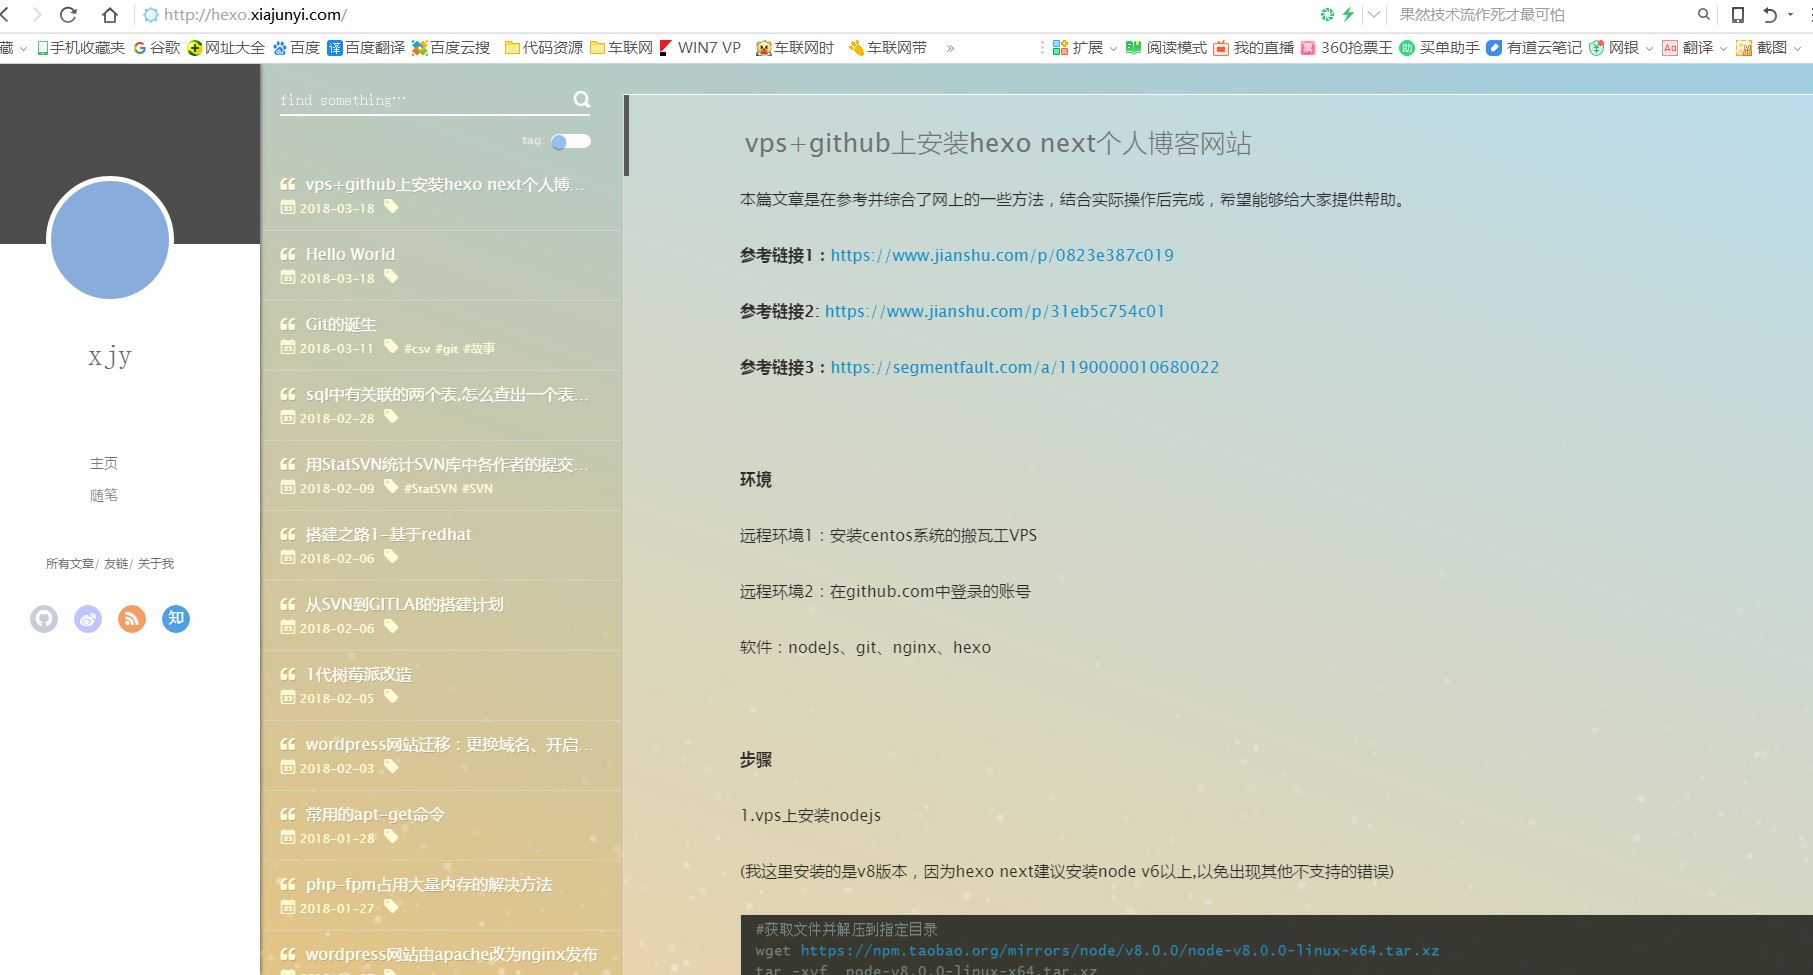Go to the 主页 menu item

104,463
